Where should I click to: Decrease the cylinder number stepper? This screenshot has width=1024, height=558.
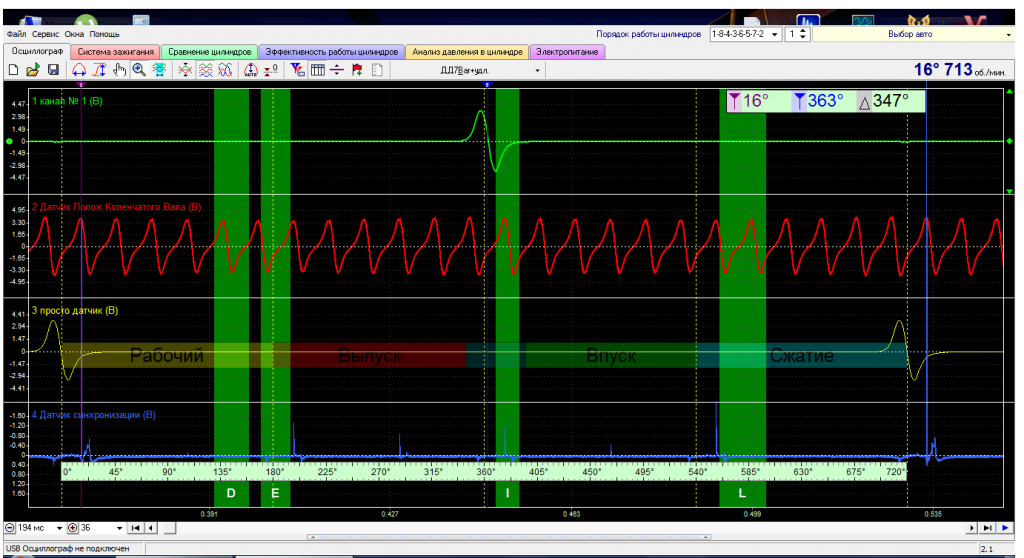803,37
